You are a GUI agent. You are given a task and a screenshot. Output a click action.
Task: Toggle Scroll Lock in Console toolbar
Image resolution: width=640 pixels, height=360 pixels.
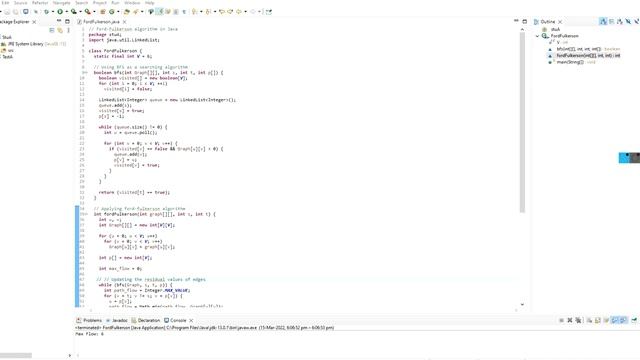598,320
